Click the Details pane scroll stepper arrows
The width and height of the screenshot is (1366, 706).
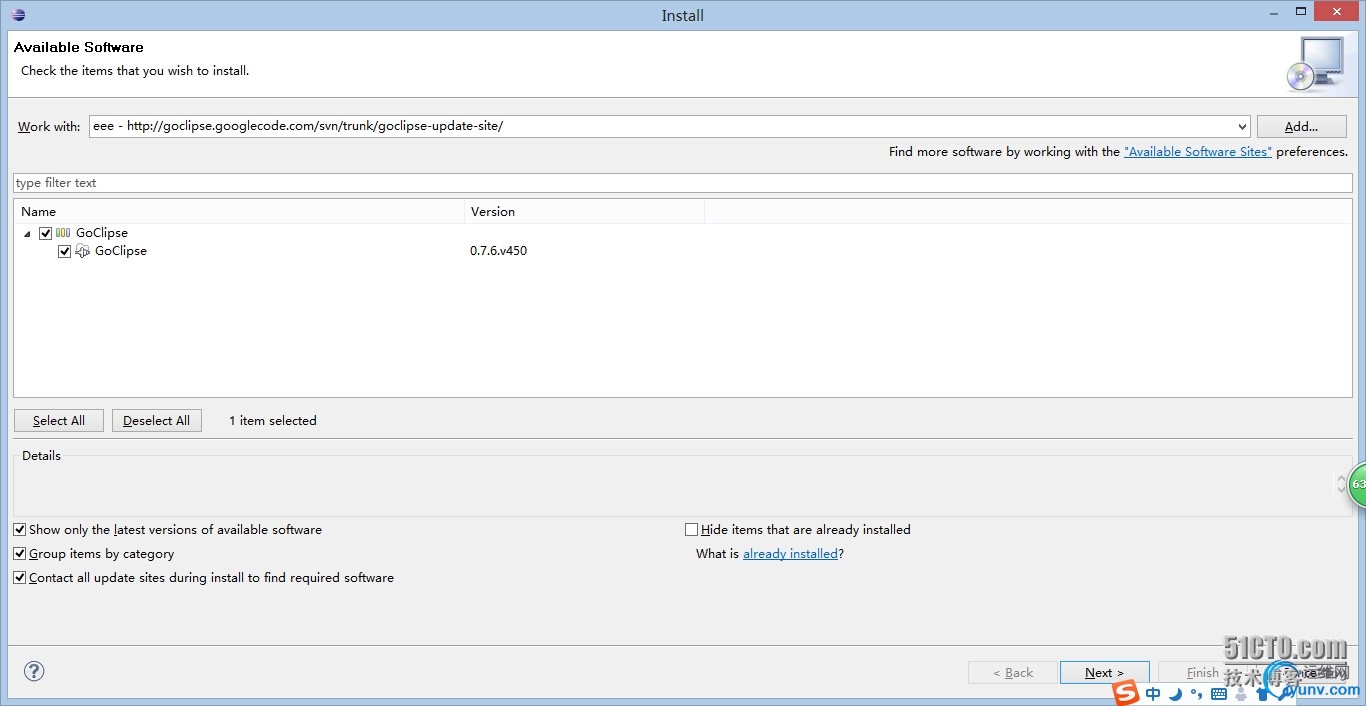(1341, 484)
